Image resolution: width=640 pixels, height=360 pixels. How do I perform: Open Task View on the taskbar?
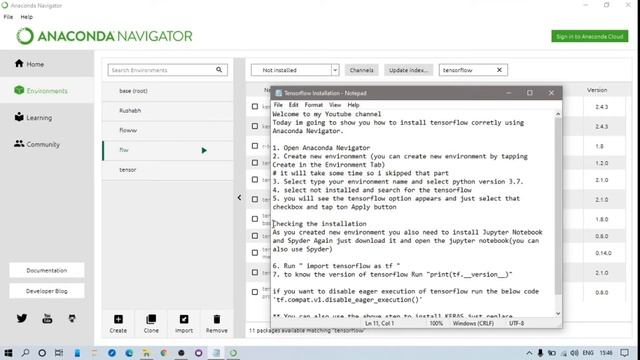coord(59,353)
